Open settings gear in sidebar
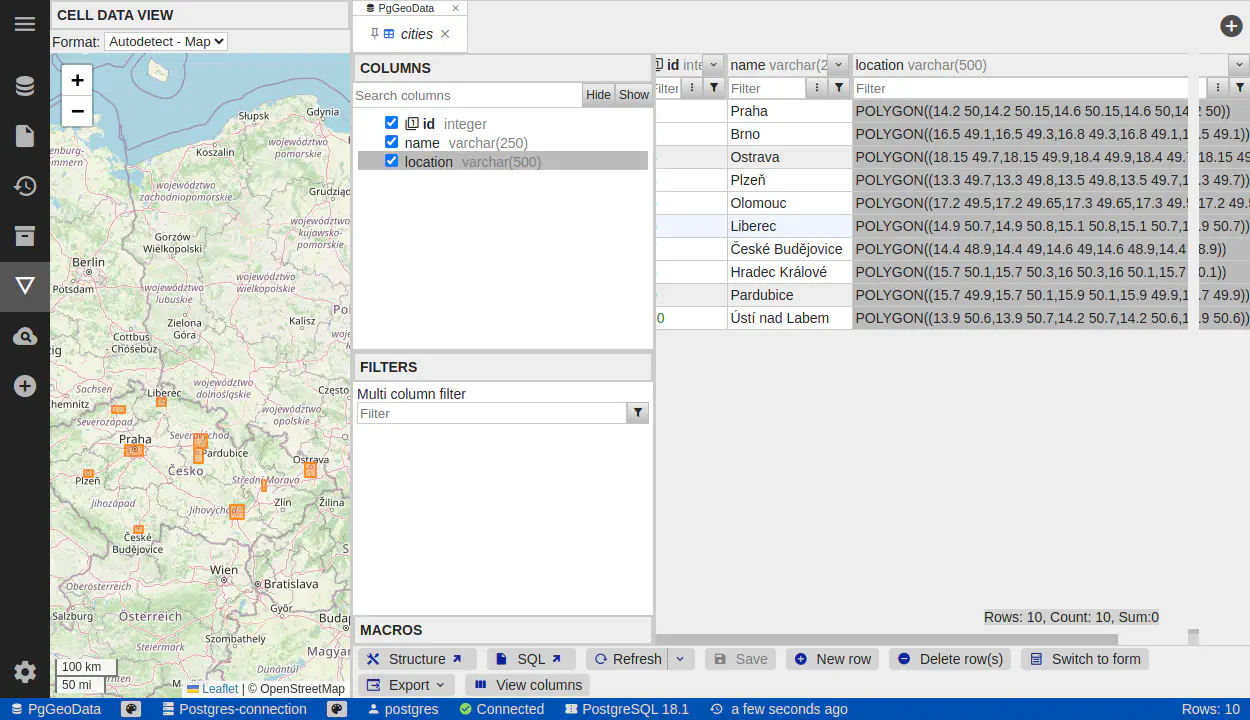This screenshot has width=1250, height=720. click(x=25, y=672)
